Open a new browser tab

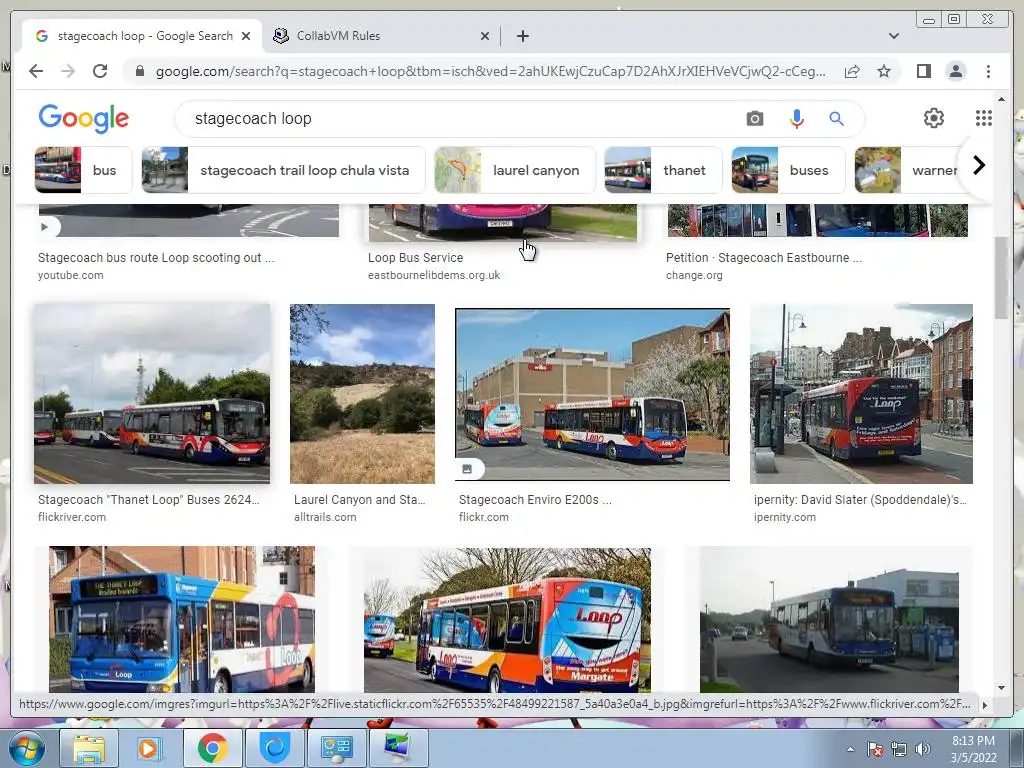pyautogui.click(x=522, y=36)
